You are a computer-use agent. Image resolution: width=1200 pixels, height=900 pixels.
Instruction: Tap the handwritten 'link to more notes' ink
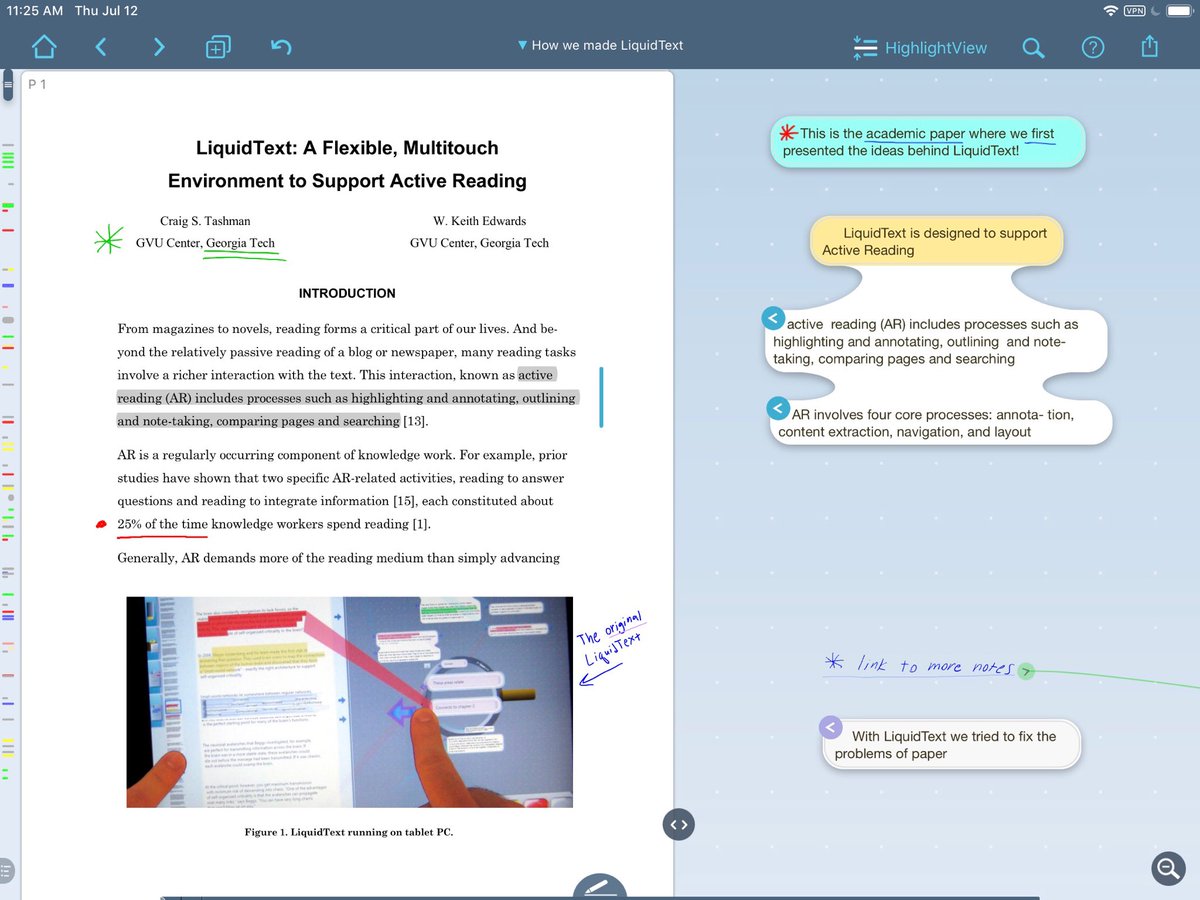[x=920, y=665]
